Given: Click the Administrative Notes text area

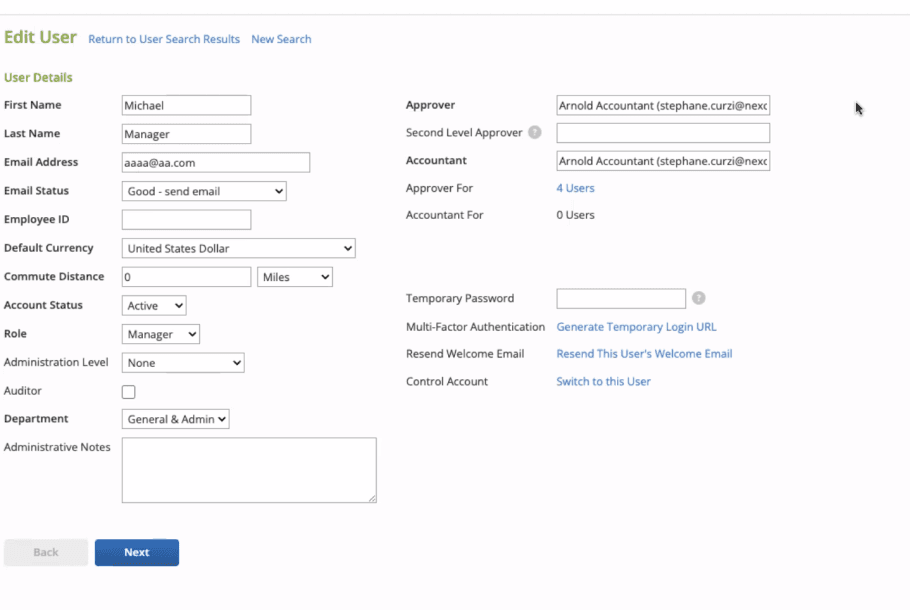Looking at the screenshot, I should coord(249,469).
